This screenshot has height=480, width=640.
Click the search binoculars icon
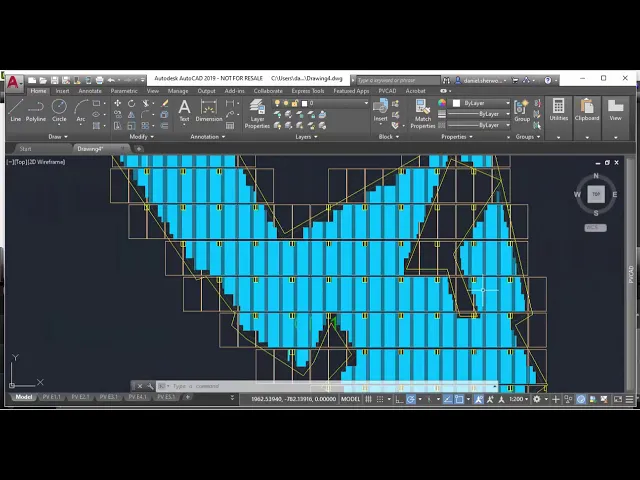pyautogui.click(x=447, y=80)
